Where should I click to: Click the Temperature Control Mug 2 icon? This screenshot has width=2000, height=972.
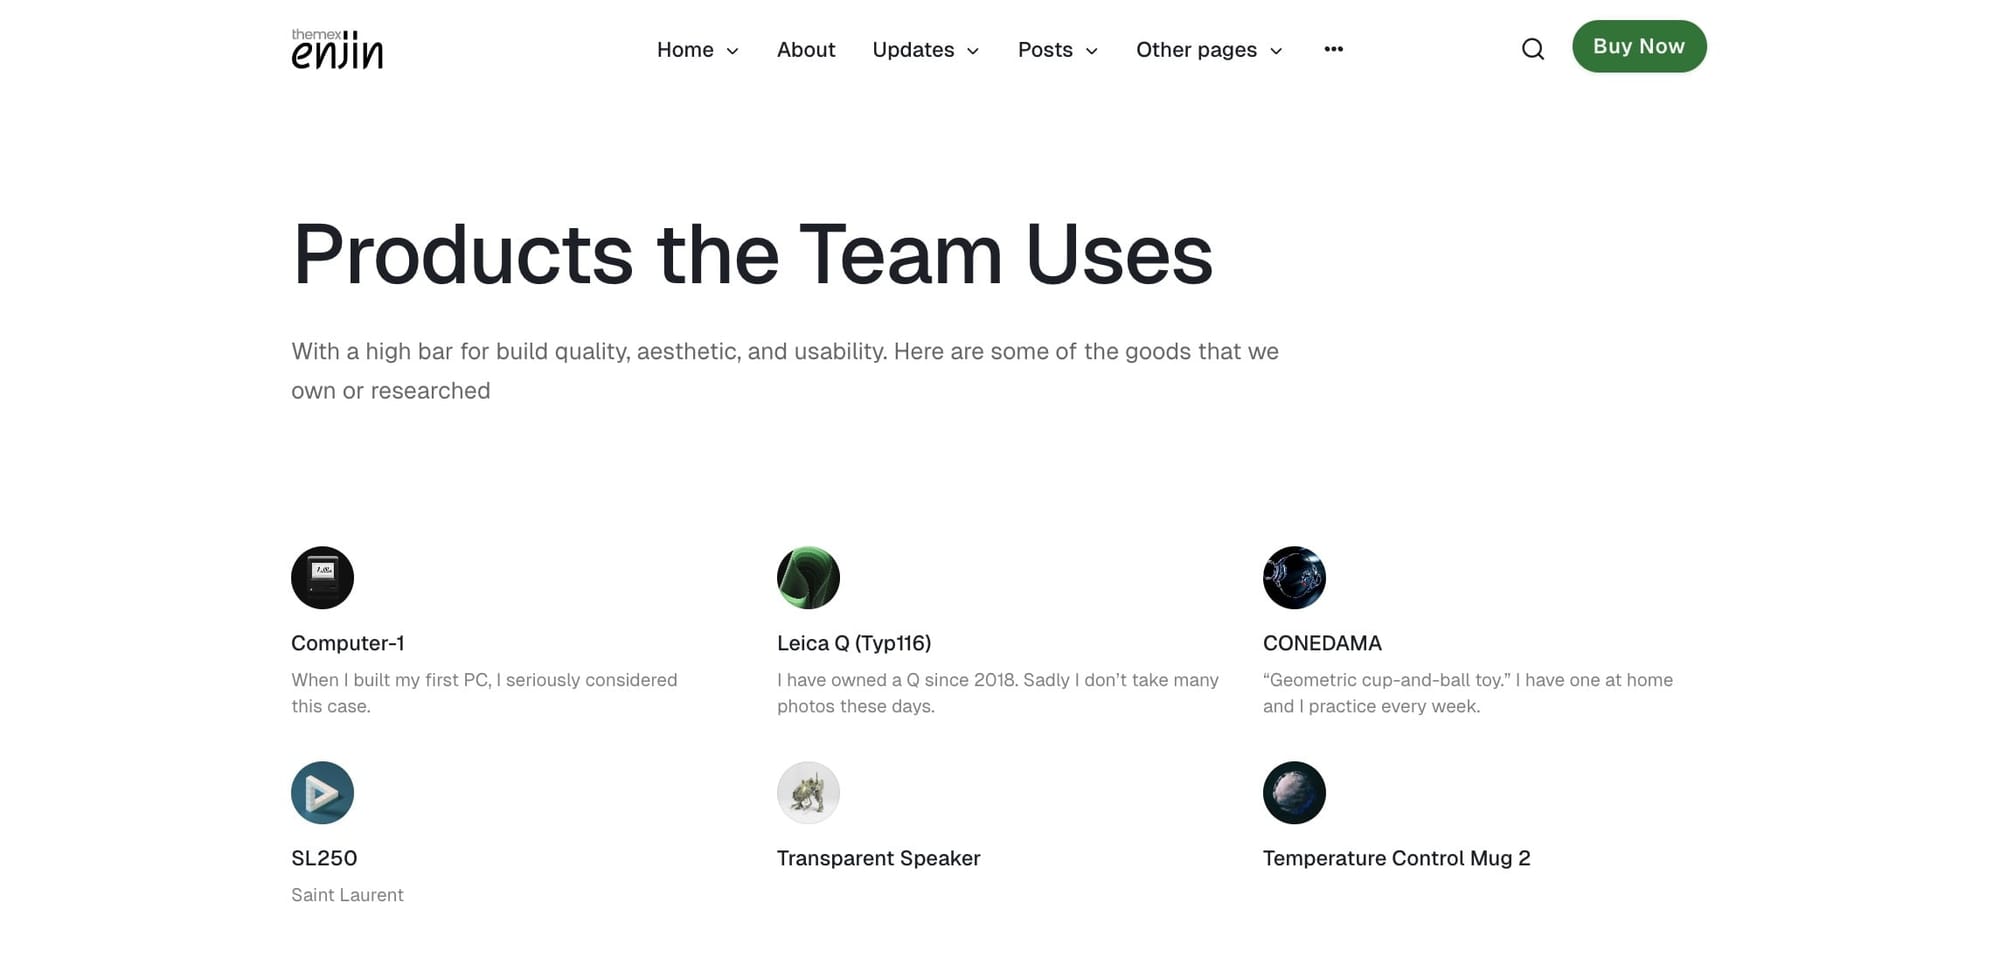coord(1294,792)
